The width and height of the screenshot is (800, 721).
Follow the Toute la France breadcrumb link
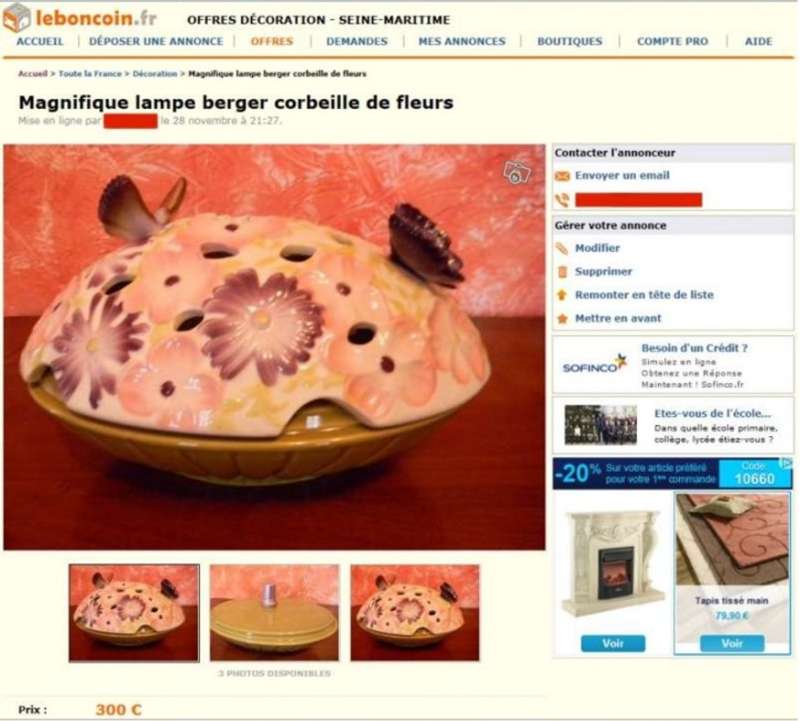(x=90, y=73)
